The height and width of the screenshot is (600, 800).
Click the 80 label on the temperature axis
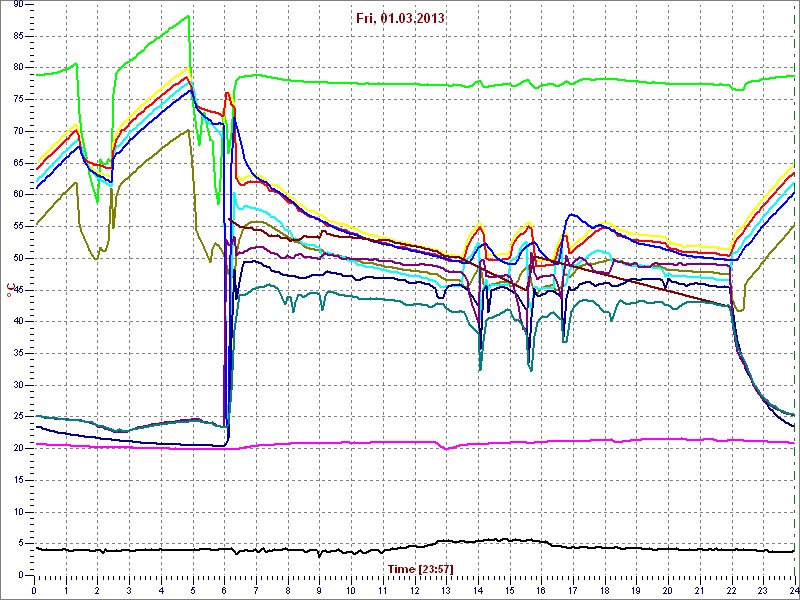tap(19, 67)
